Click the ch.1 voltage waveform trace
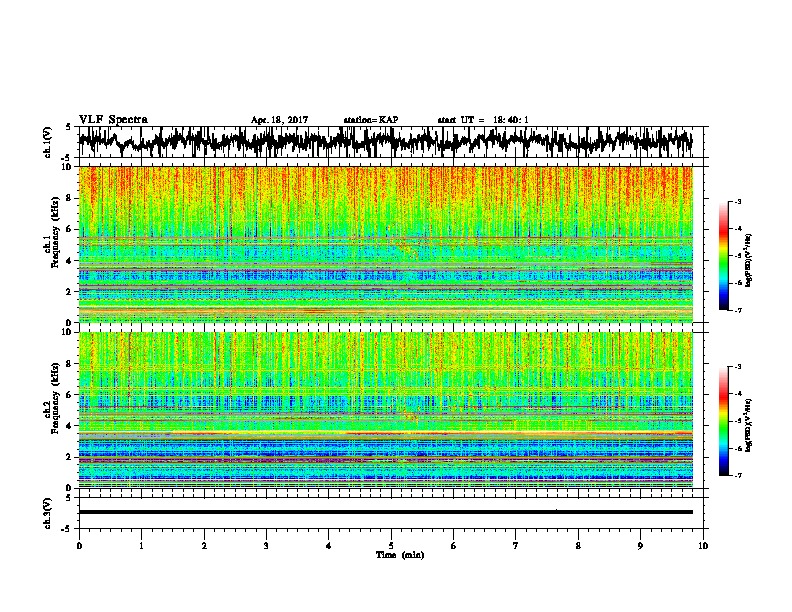 pos(385,141)
